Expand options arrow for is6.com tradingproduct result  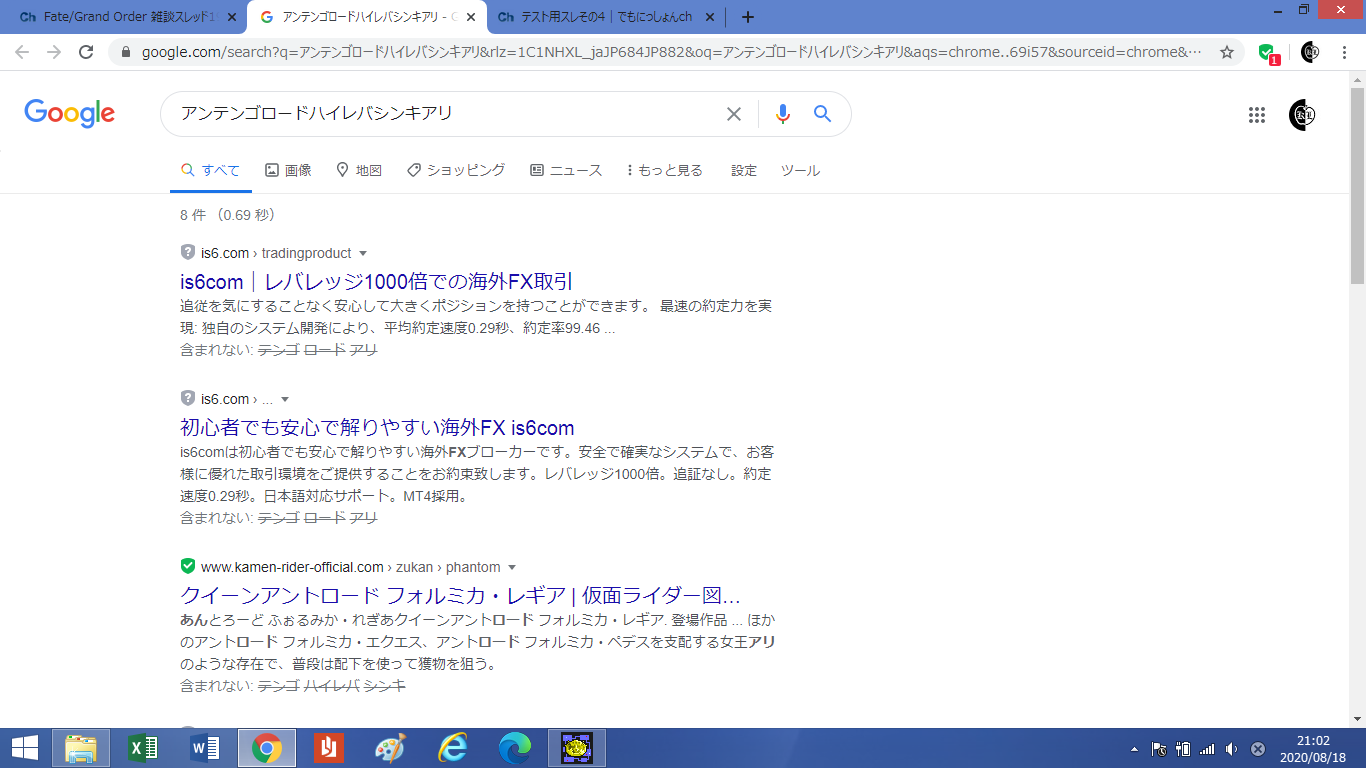pyautogui.click(x=363, y=253)
